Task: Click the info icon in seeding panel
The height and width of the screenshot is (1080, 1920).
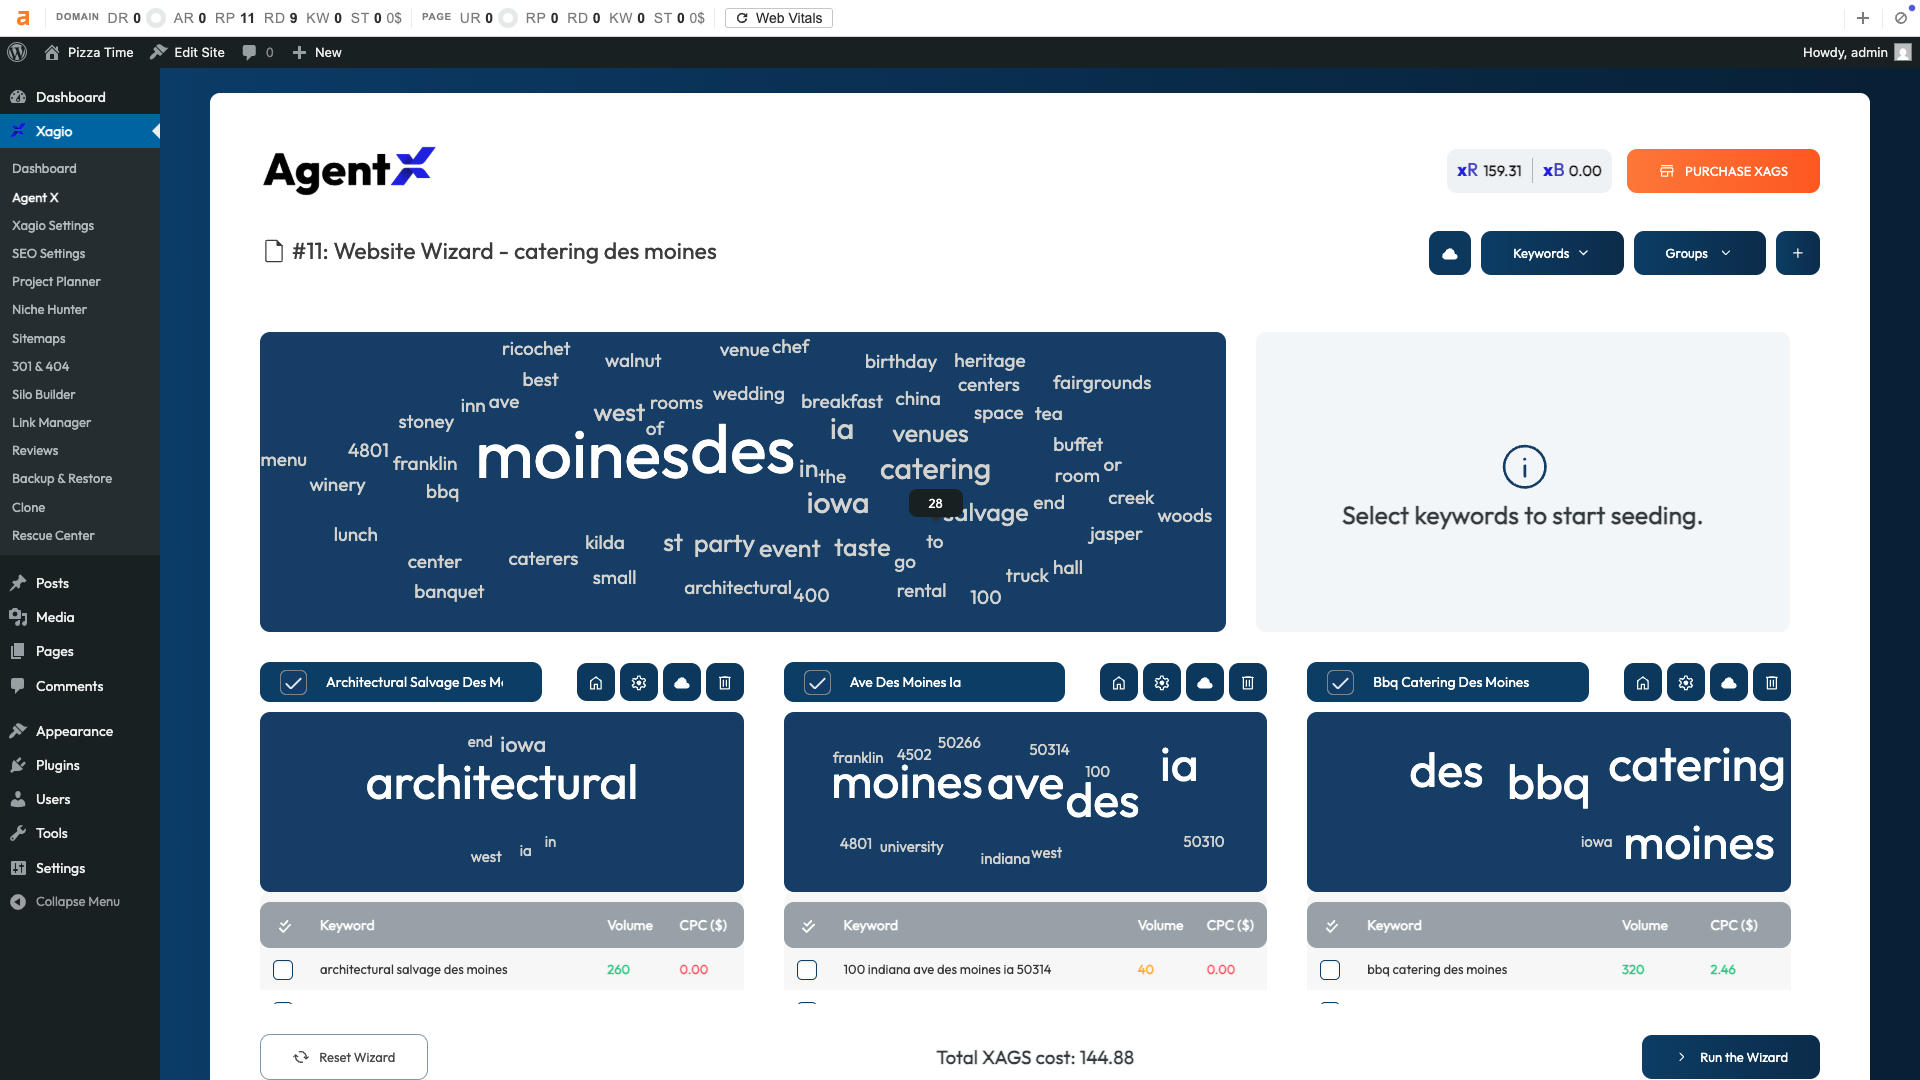Action: 1524,467
